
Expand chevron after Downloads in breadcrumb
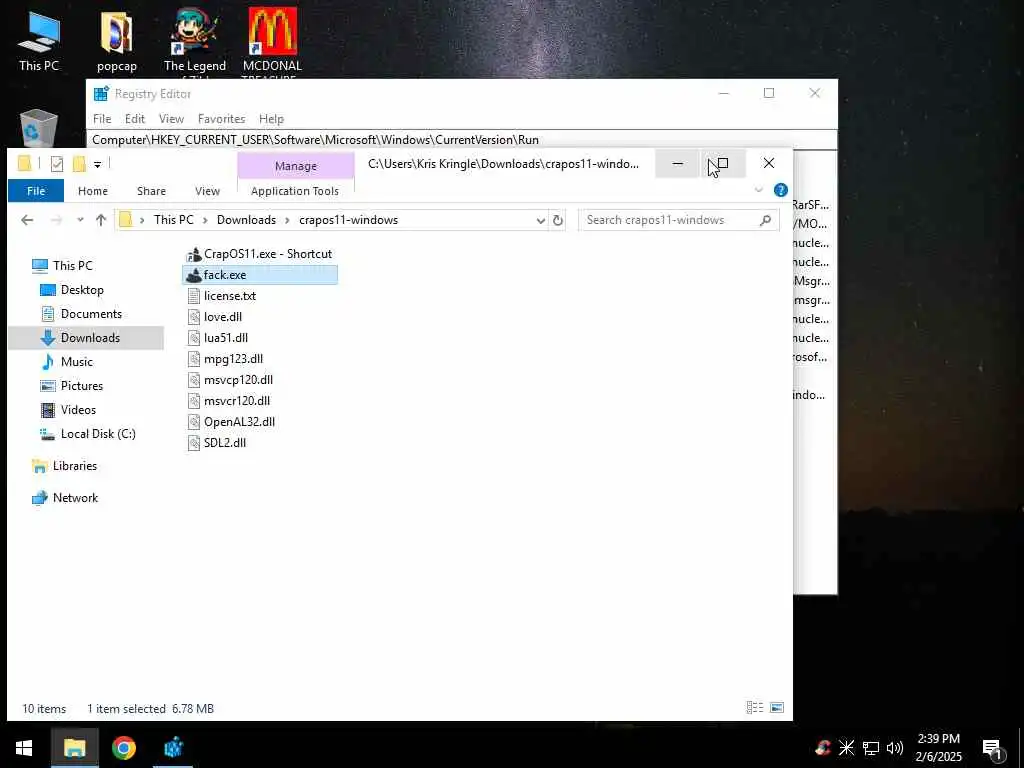point(287,220)
